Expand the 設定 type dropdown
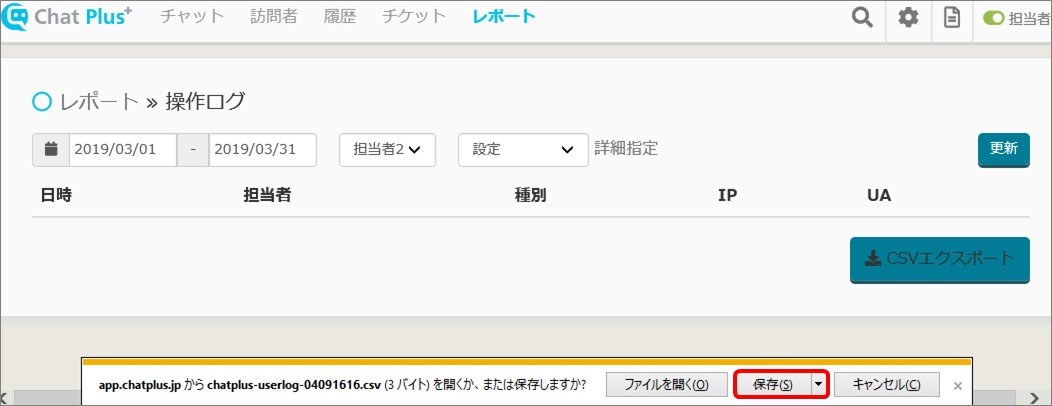This screenshot has height=406, width=1052. coord(523,150)
